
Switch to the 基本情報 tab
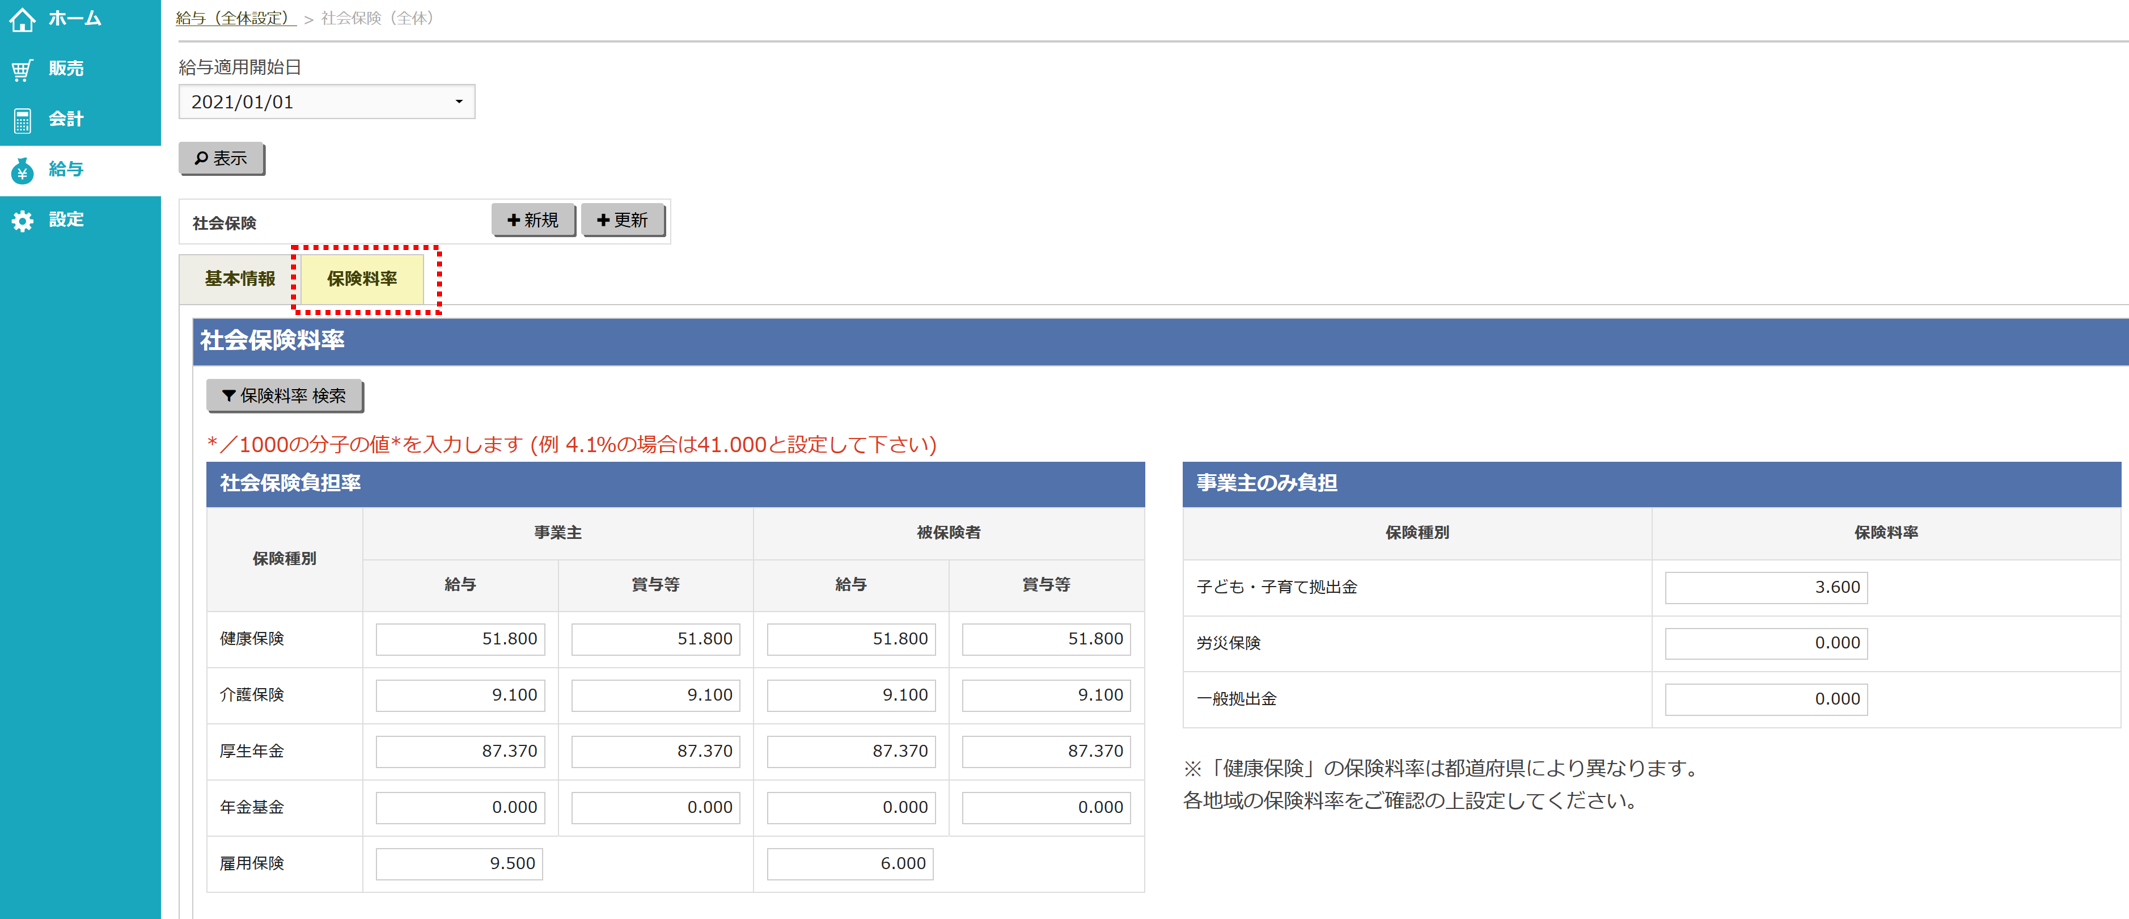click(240, 279)
